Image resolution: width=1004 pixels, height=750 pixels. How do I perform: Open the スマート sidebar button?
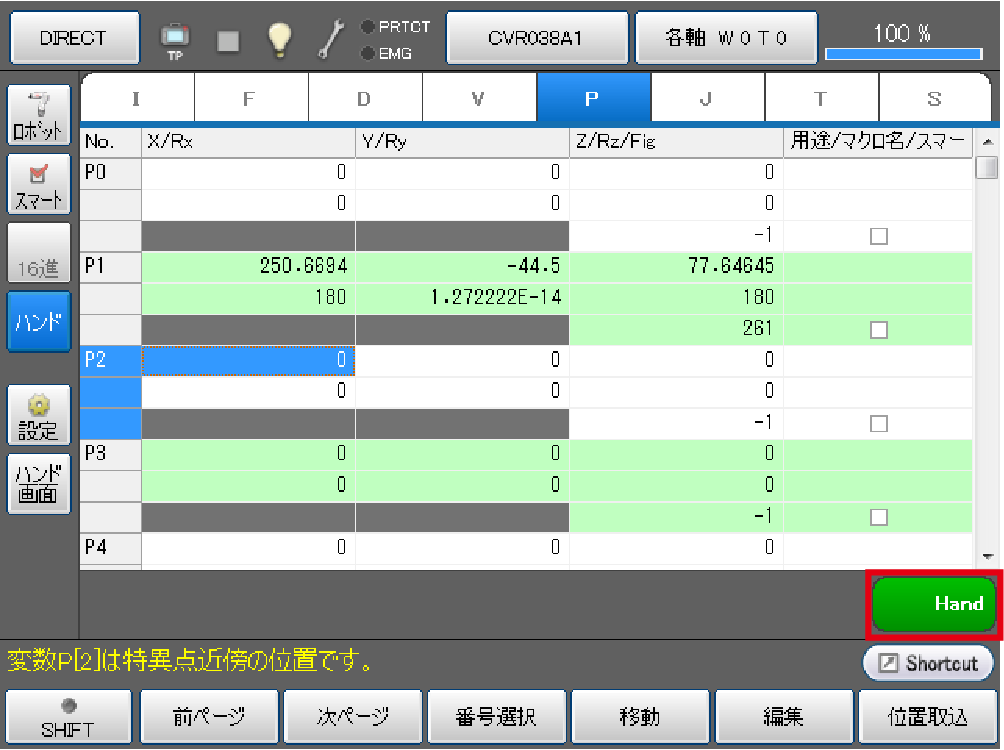tap(39, 185)
